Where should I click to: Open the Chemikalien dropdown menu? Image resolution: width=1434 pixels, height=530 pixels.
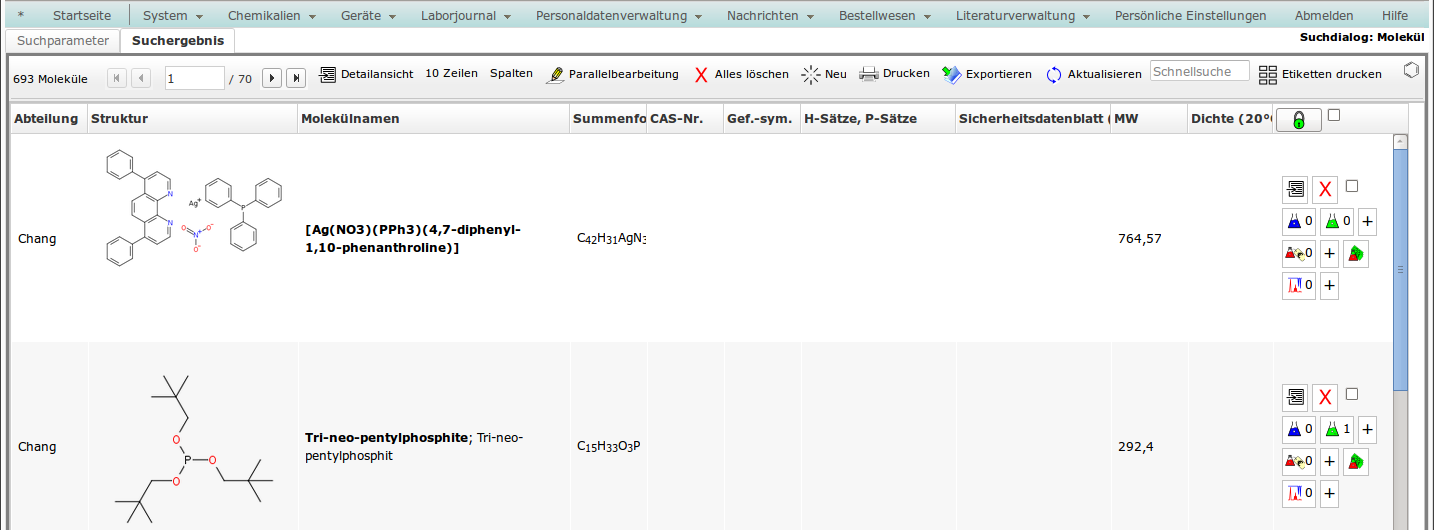[x=271, y=16]
